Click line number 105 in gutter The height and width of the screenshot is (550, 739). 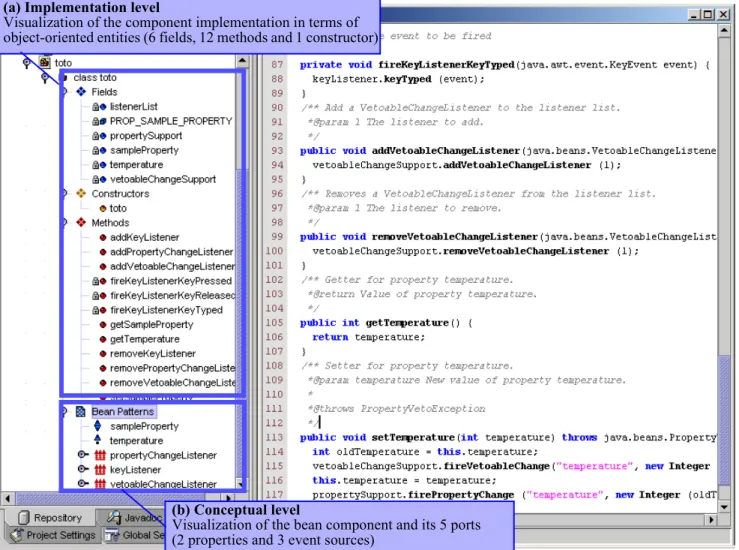coord(274,323)
